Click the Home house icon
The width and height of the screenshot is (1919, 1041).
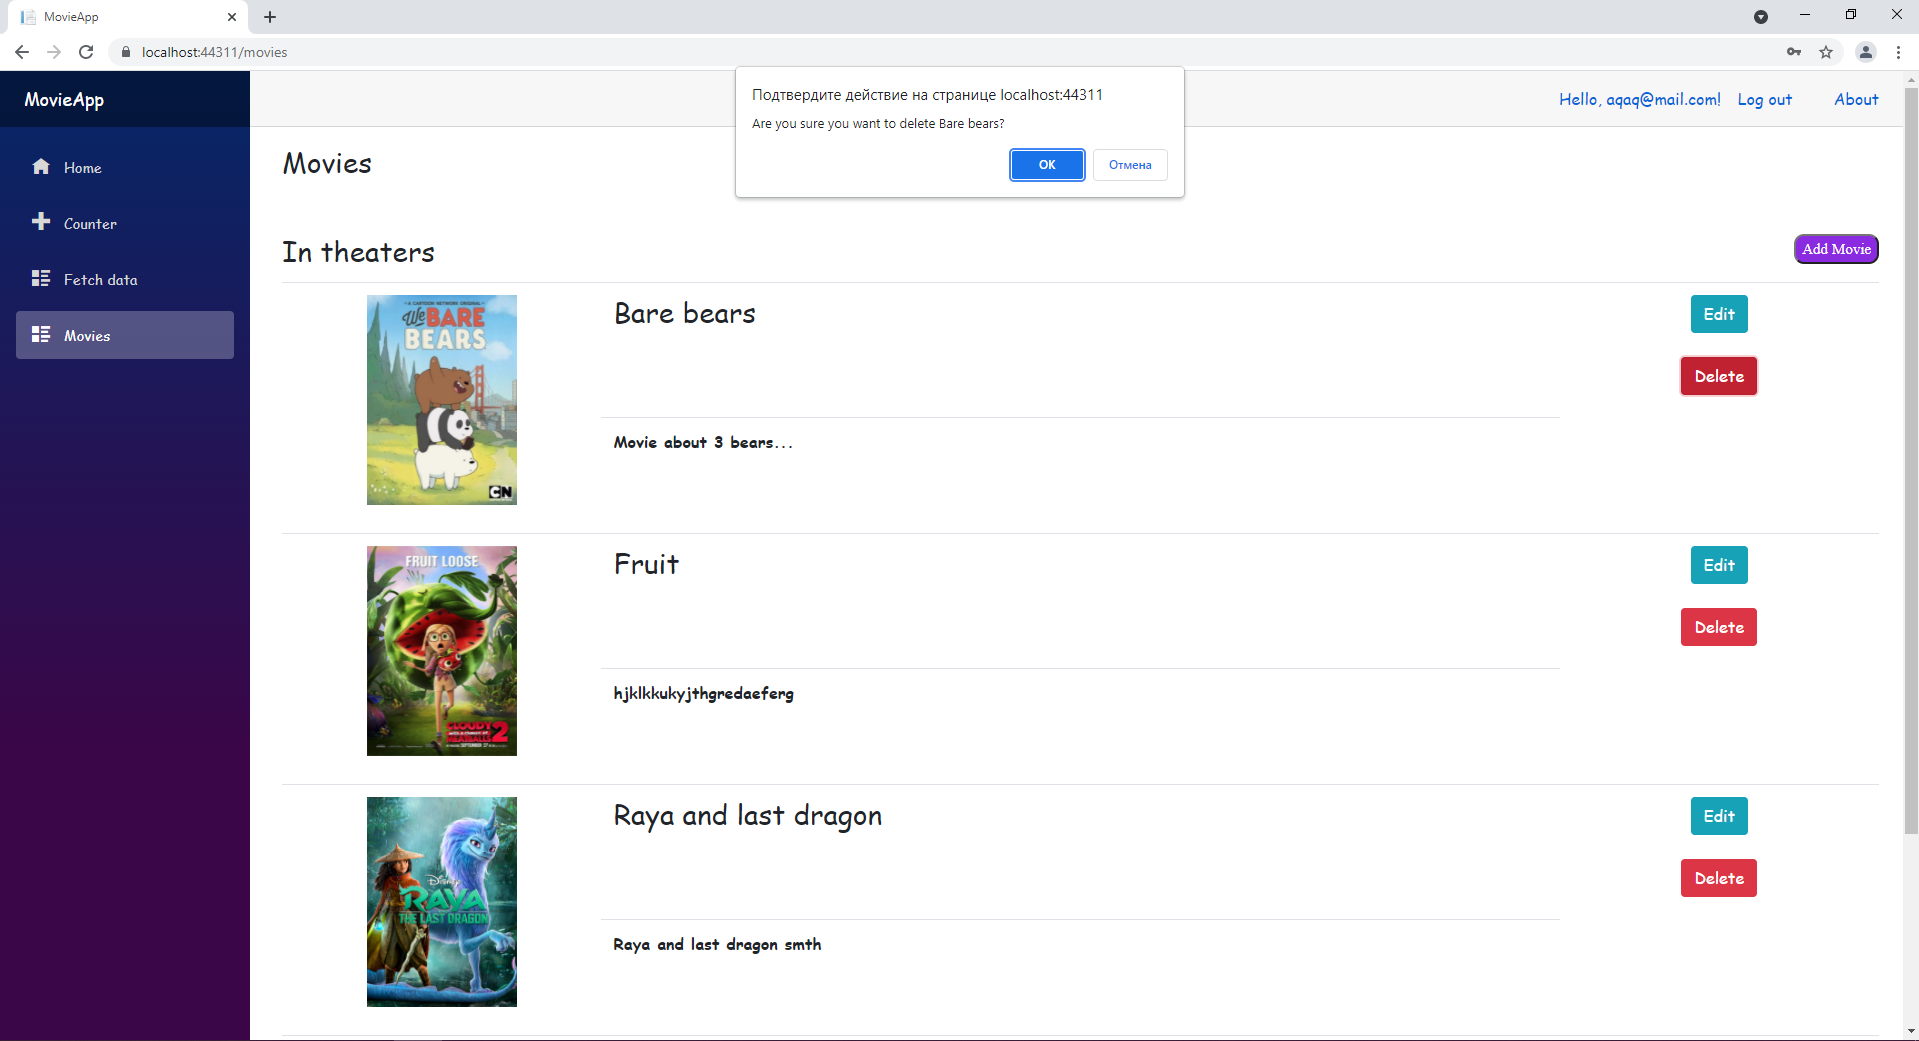coord(41,167)
